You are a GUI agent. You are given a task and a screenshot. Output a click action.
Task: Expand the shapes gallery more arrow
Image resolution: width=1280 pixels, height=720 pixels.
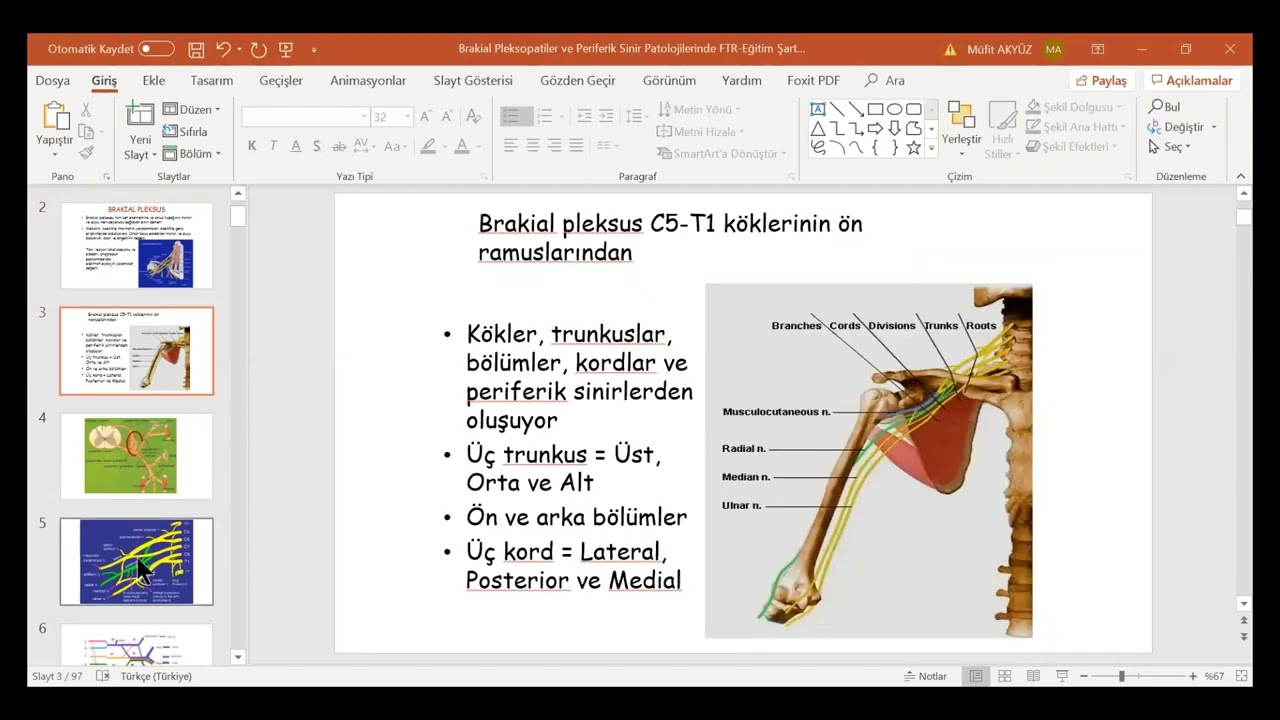click(x=932, y=148)
